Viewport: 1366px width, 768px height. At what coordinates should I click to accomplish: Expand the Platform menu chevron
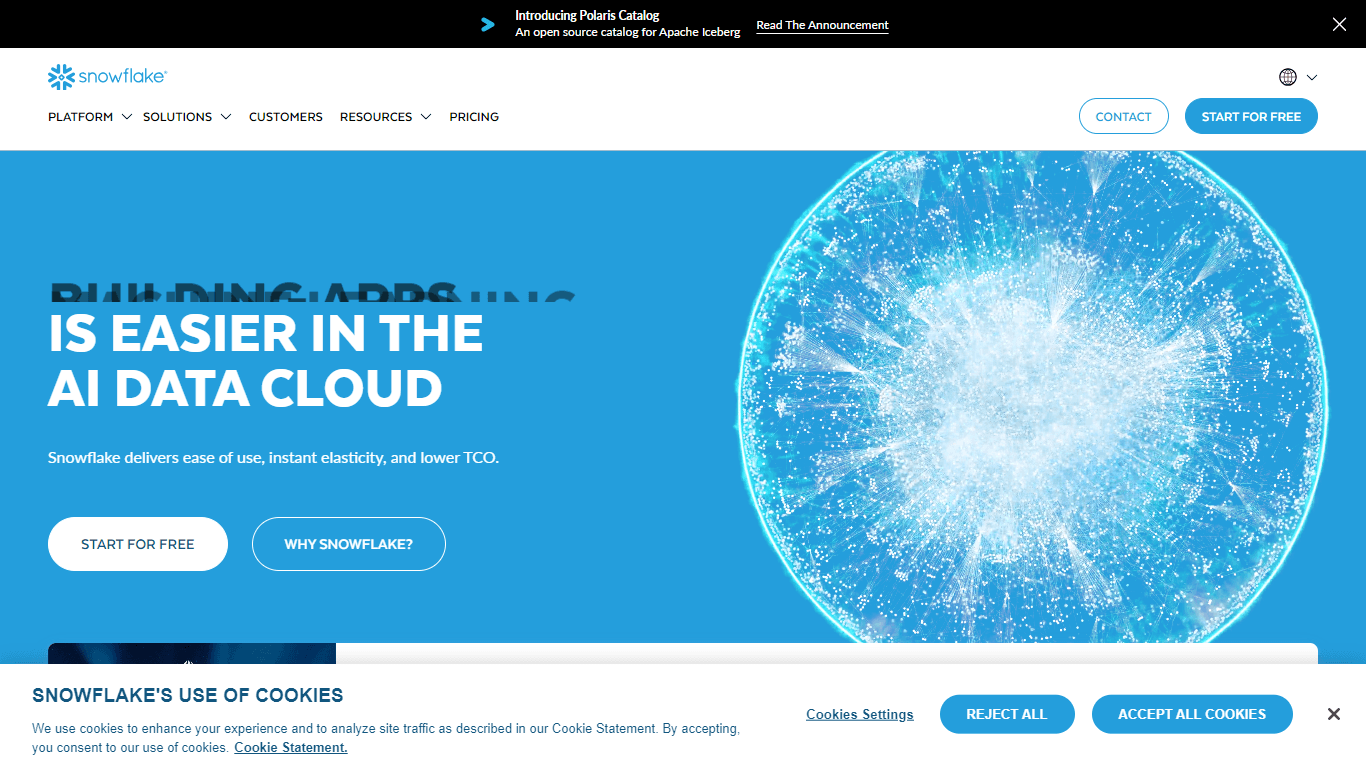(x=127, y=117)
